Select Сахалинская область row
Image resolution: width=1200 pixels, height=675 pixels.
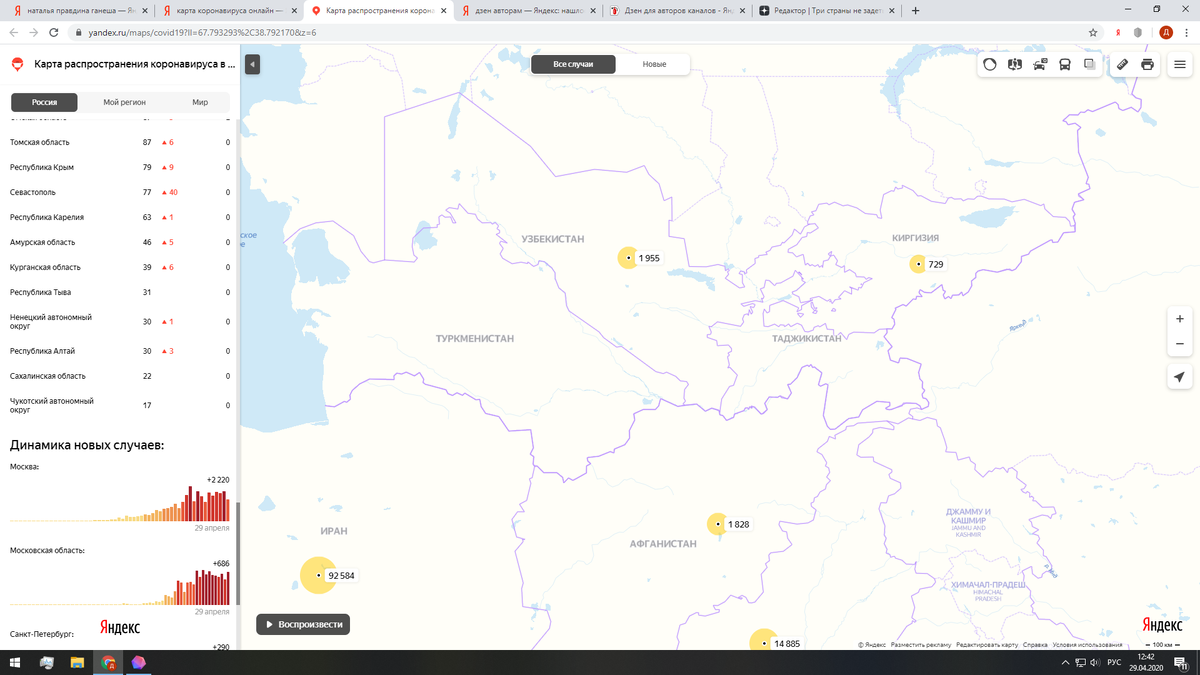click(119, 376)
